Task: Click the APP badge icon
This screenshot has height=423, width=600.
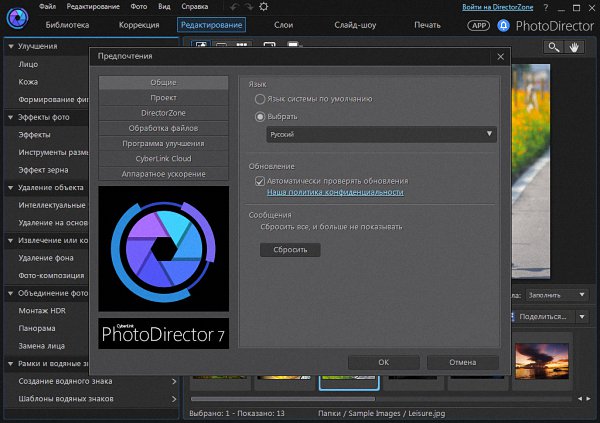Action: pos(480,25)
